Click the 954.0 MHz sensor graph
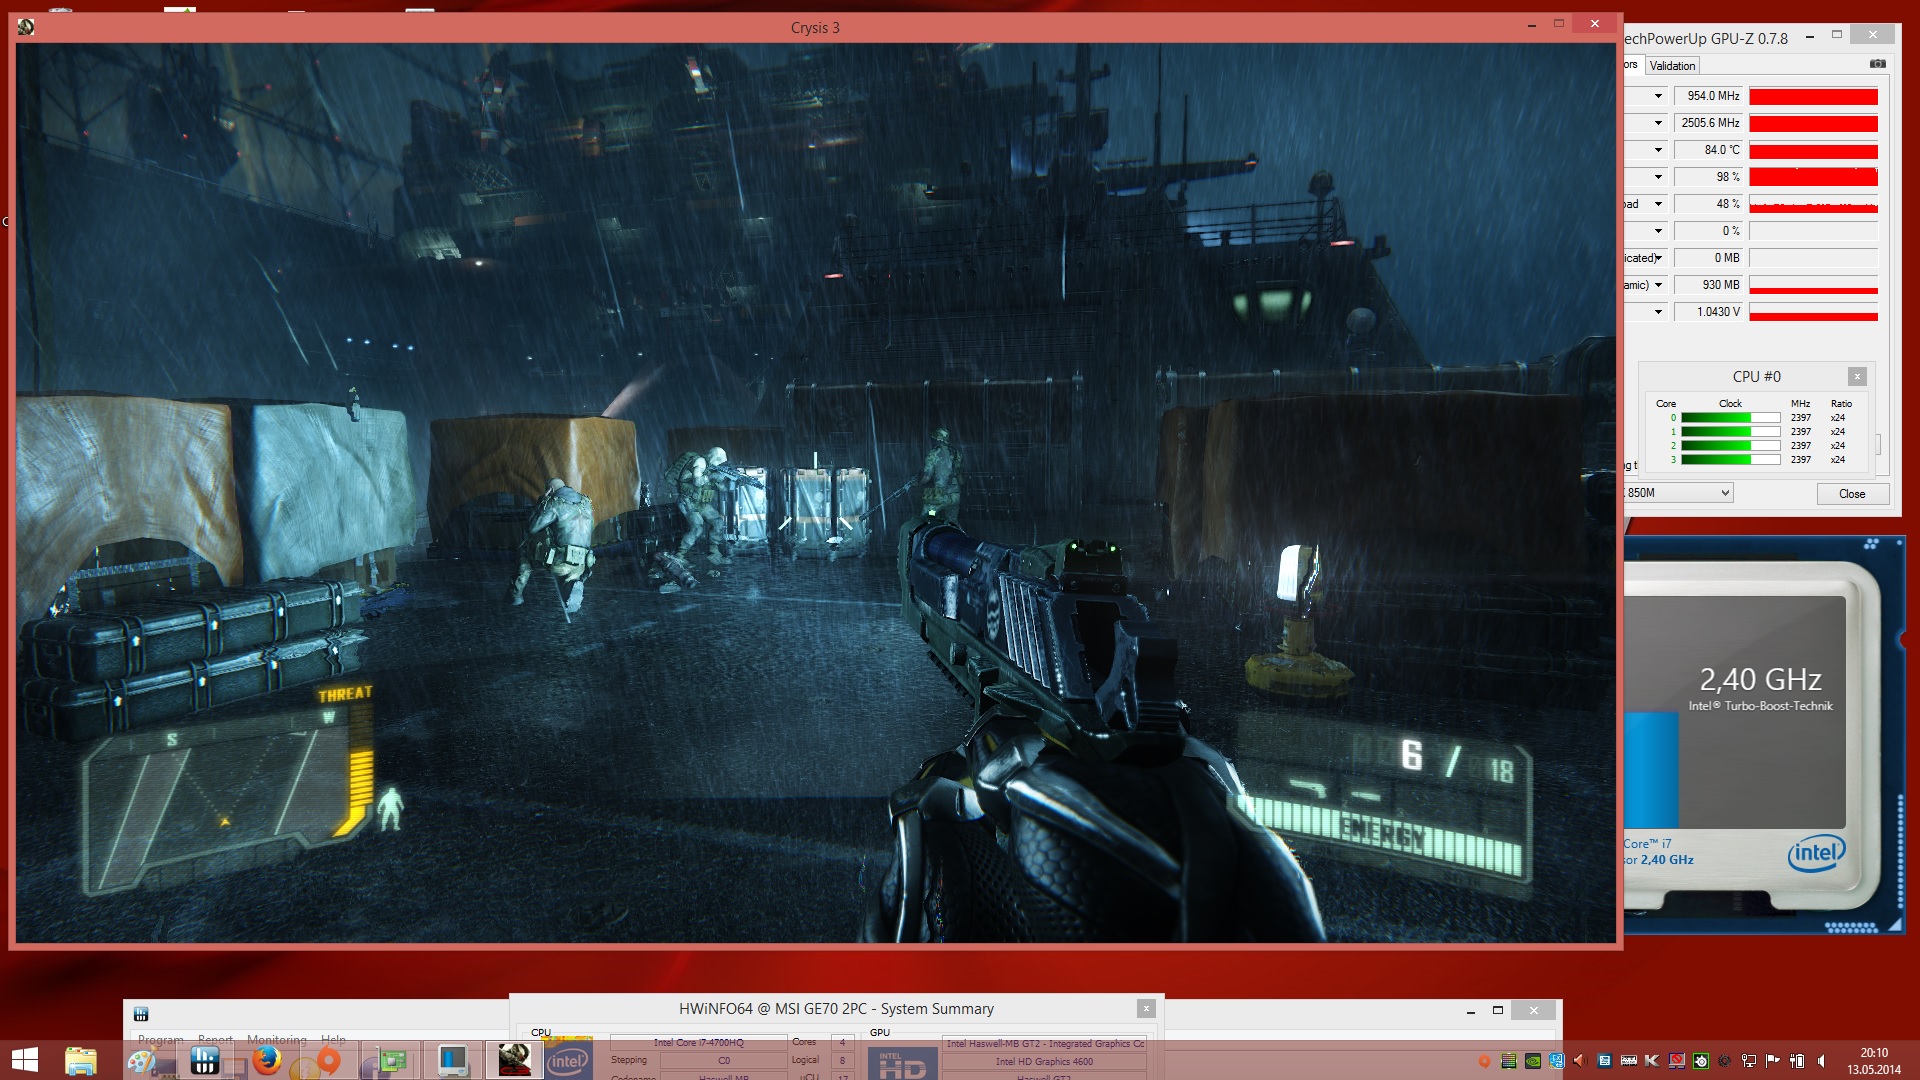Viewport: 1920px width, 1080px height. coord(1813,96)
